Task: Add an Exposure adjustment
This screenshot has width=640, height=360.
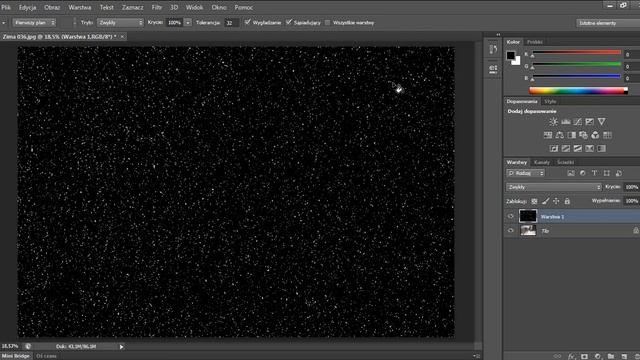Action: click(x=589, y=122)
